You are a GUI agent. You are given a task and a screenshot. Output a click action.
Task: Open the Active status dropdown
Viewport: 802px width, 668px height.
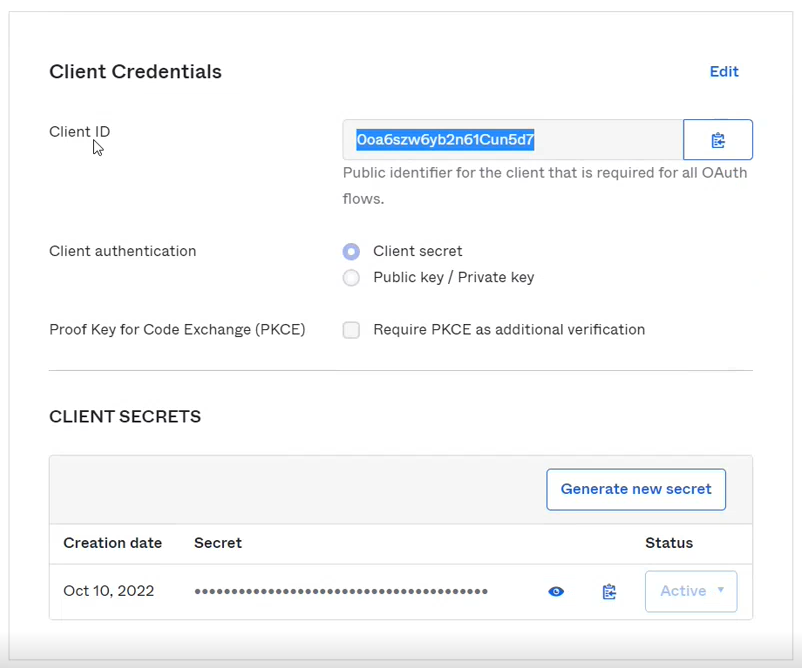pos(691,591)
